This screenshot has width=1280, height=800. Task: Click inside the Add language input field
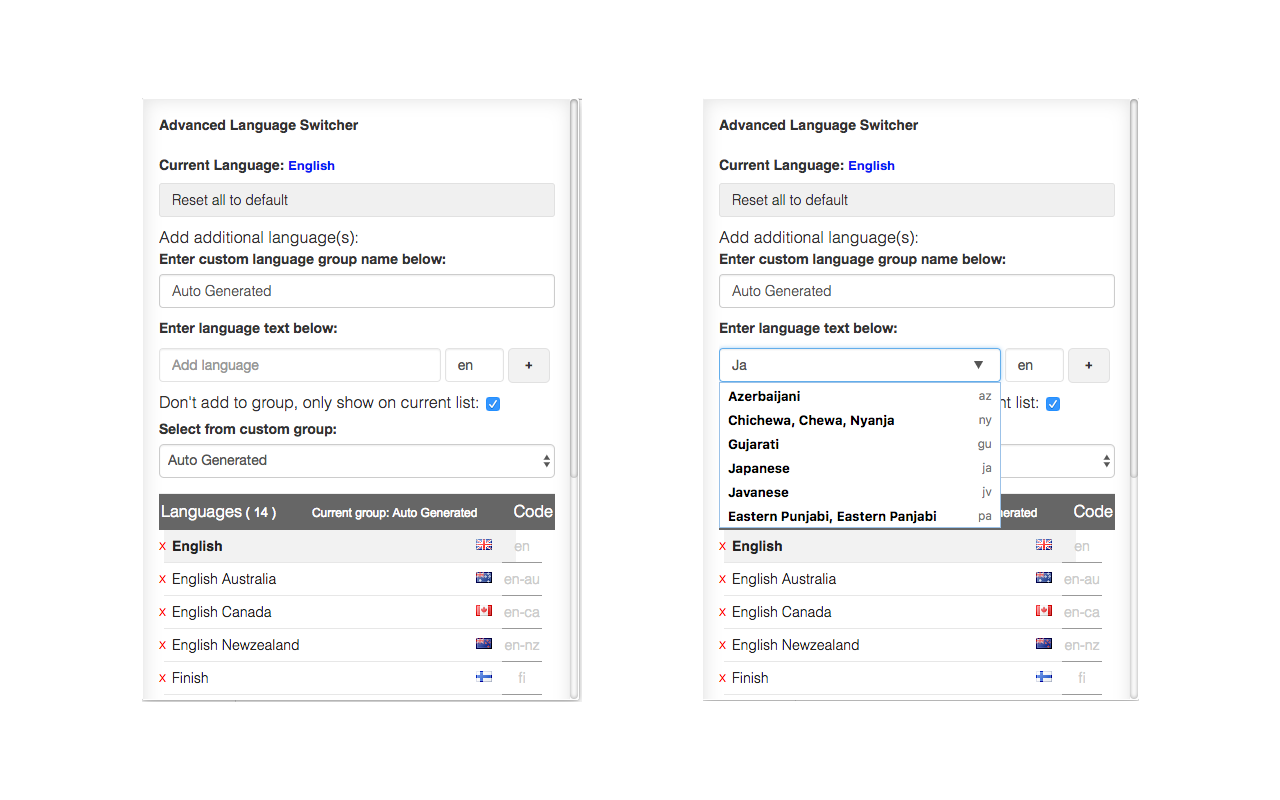(299, 365)
